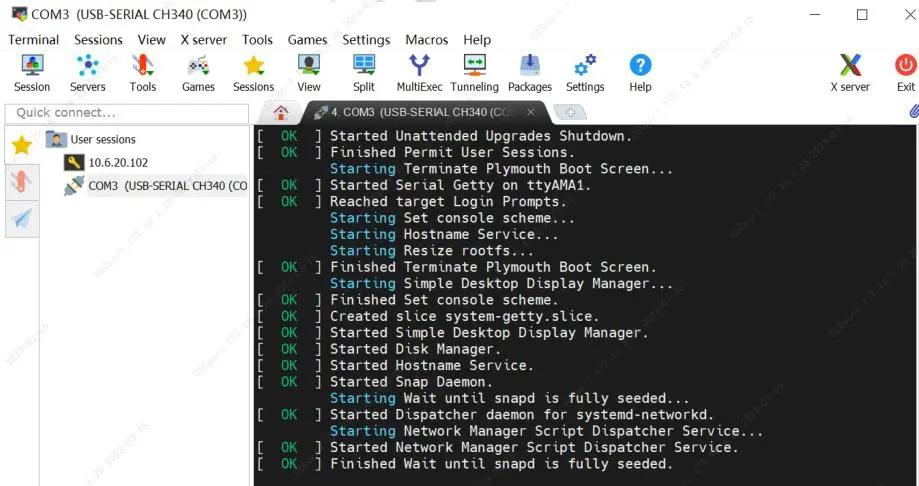This screenshot has width=919, height=486.
Task: Select the Split terminal icon
Action: [x=363, y=65]
